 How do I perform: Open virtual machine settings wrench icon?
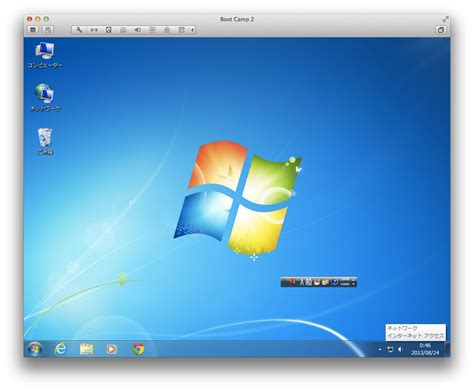[x=79, y=30]
